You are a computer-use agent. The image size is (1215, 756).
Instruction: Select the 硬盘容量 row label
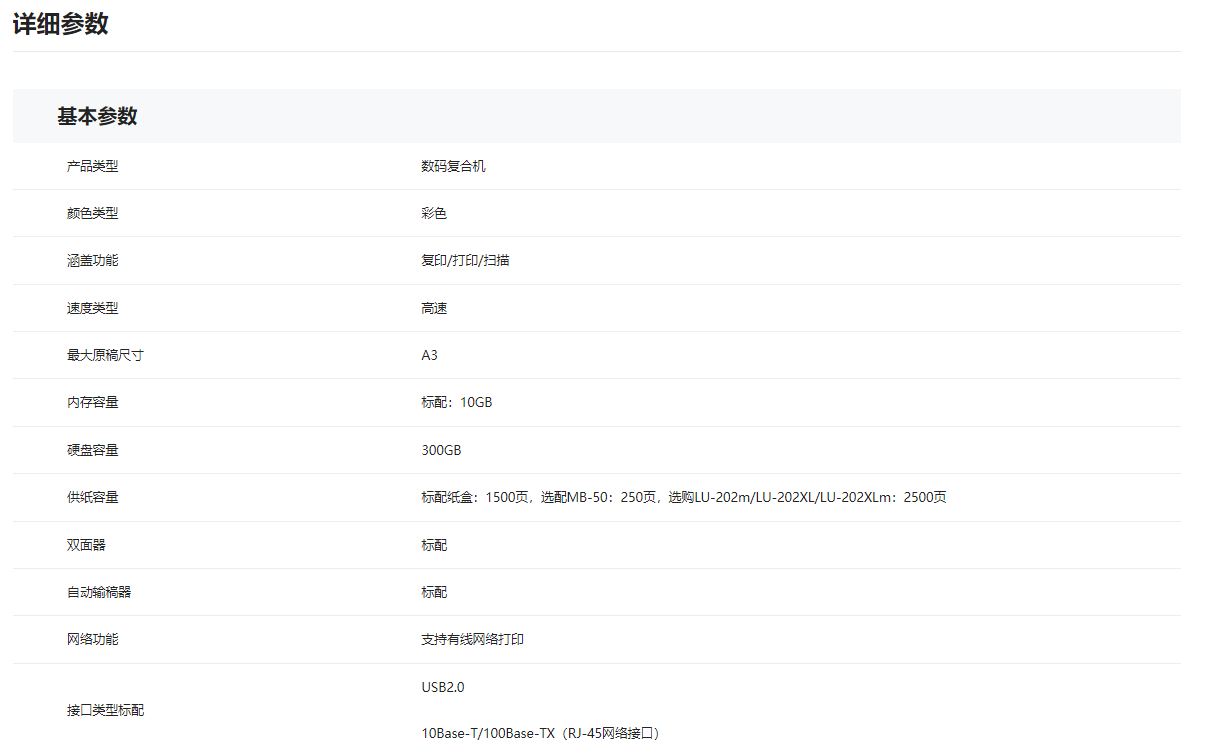click(92, 450)
